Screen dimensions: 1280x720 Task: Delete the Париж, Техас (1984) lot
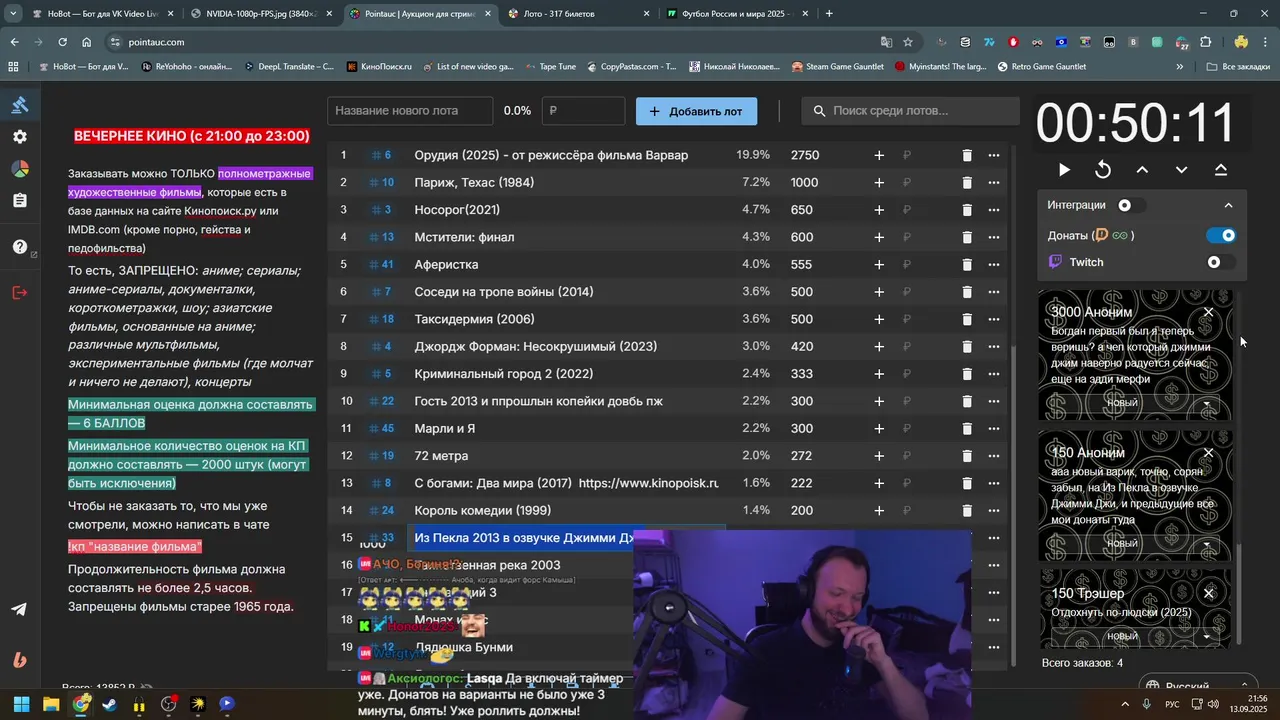pyautogui.click(x=967, y=182)
